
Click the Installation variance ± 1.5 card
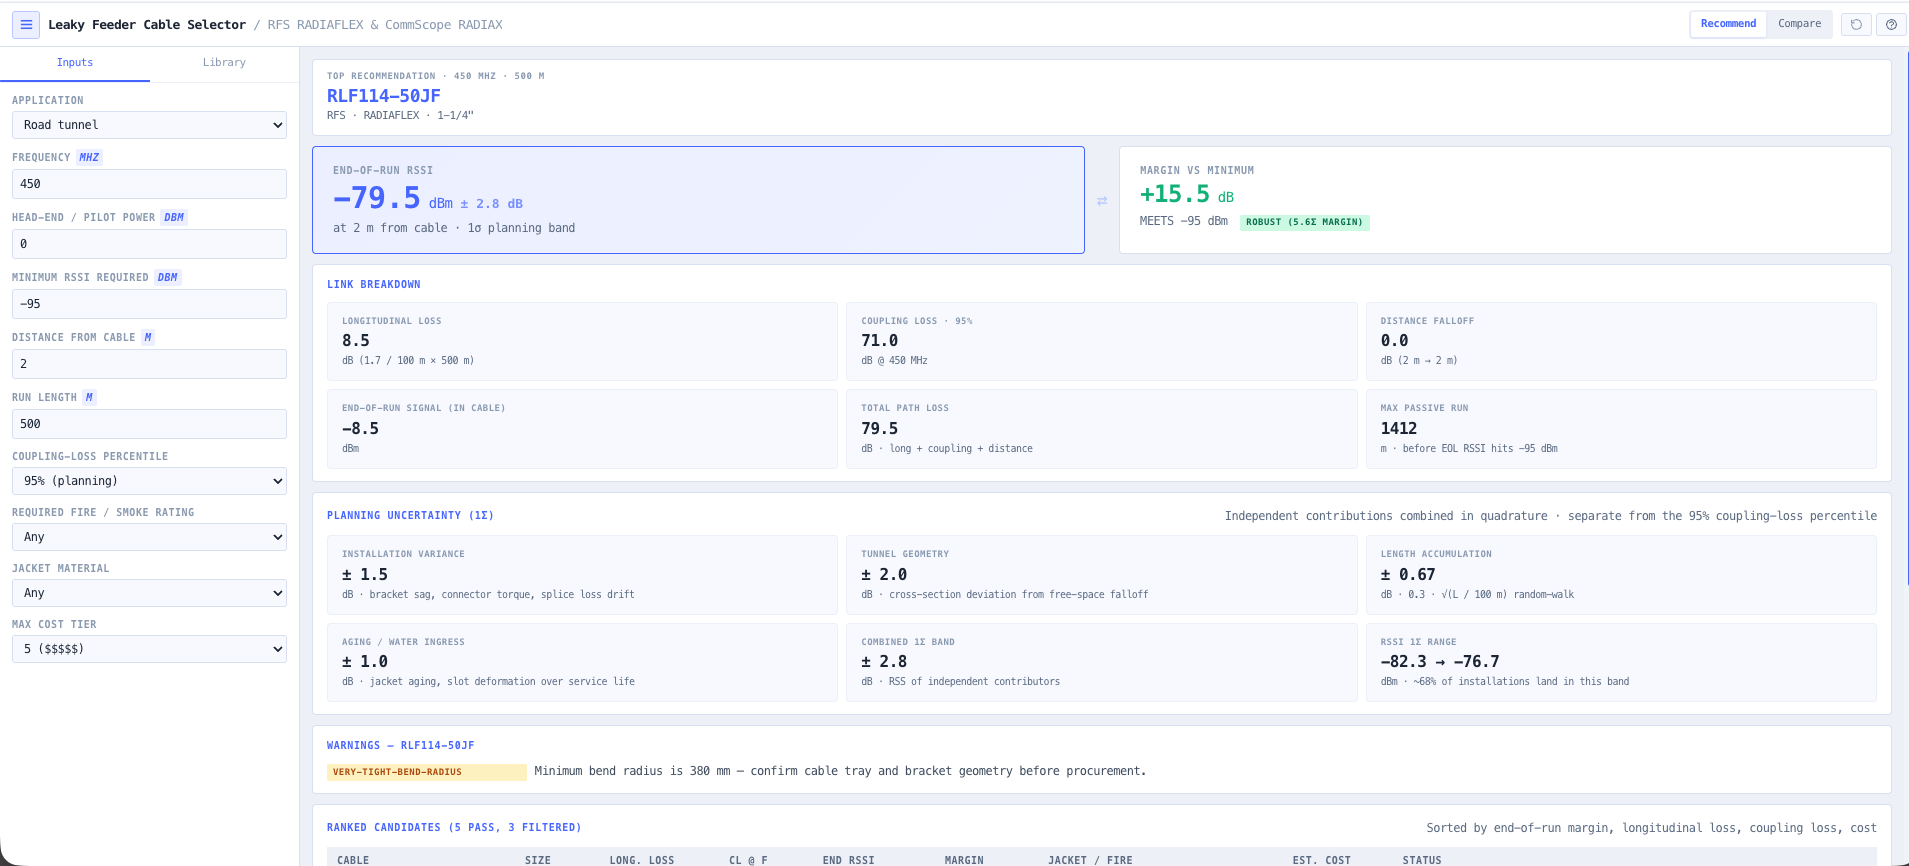pos(582,575)
